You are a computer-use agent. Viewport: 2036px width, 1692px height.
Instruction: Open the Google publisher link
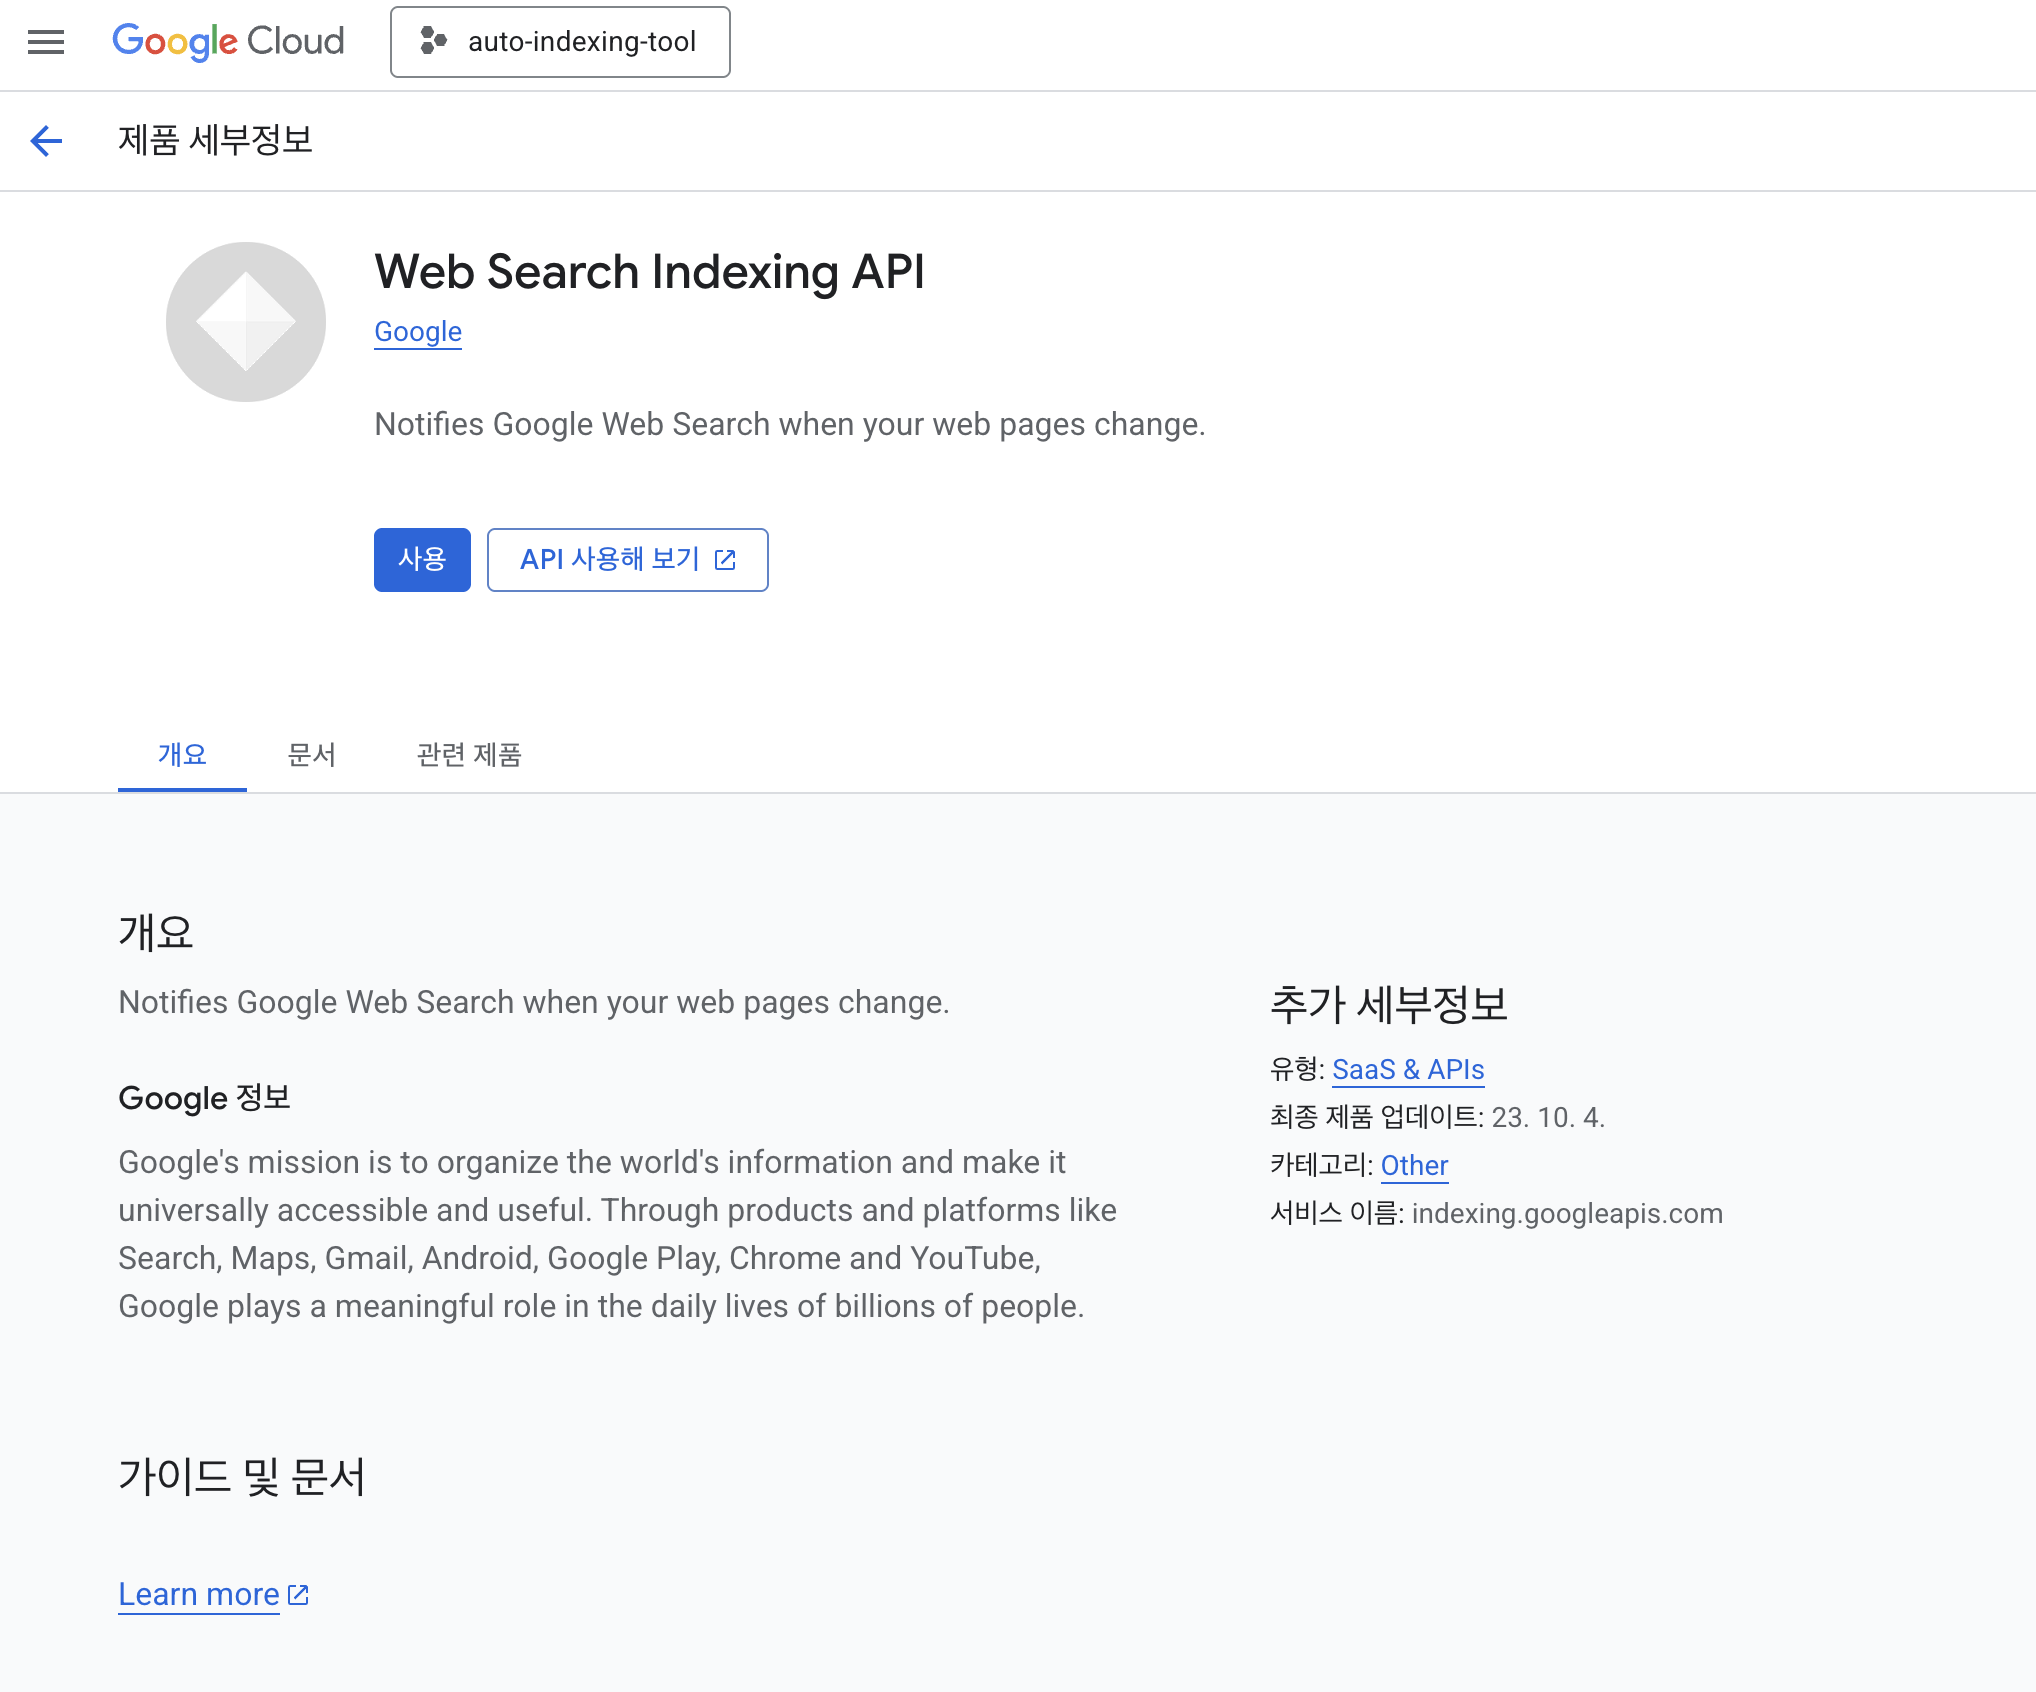pos(418,332)
